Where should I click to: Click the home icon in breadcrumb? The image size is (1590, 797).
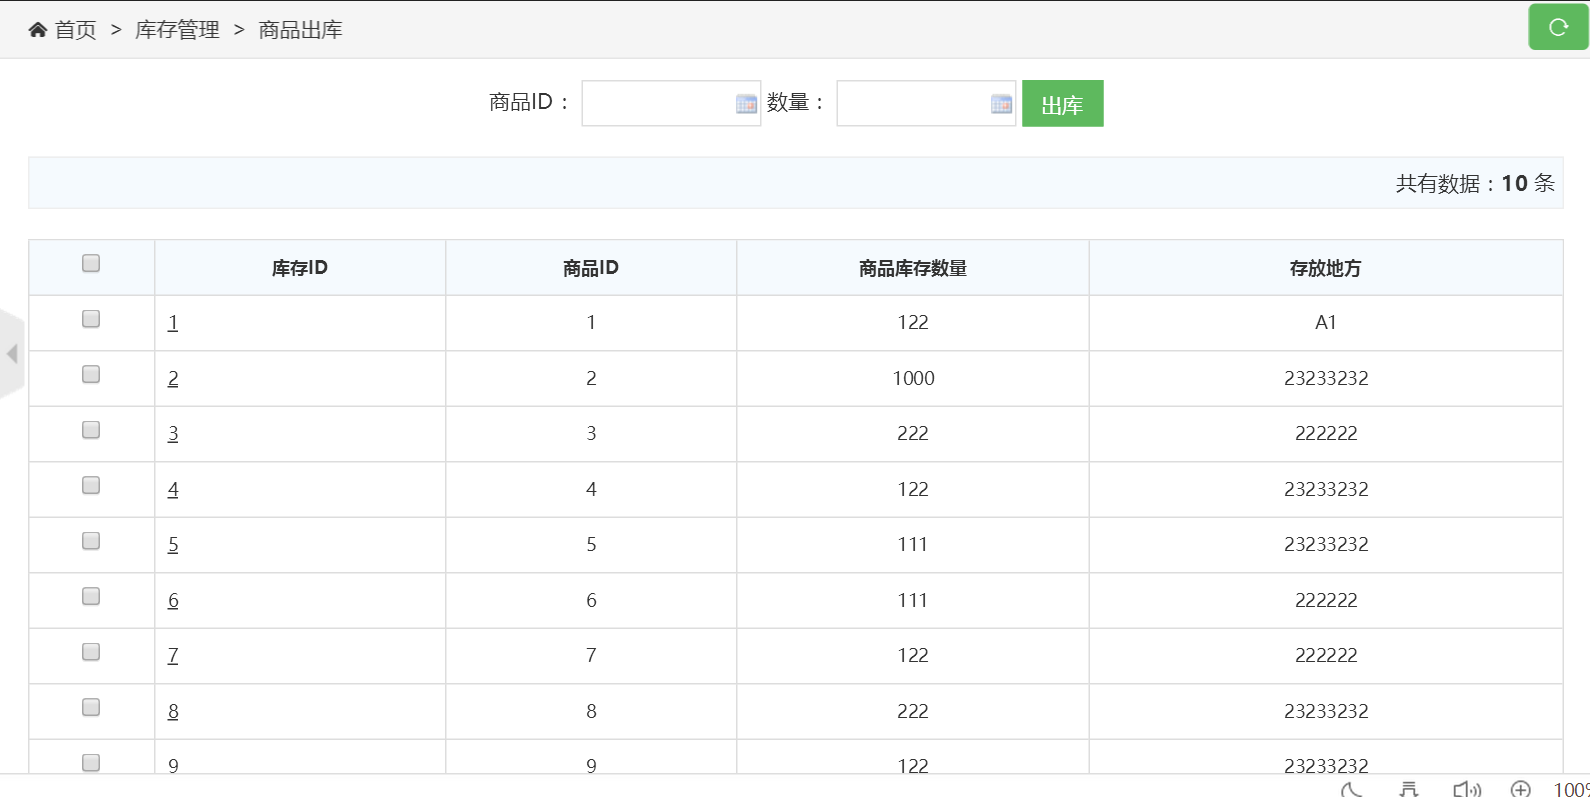pyautogui.click(x=38, y=30)
